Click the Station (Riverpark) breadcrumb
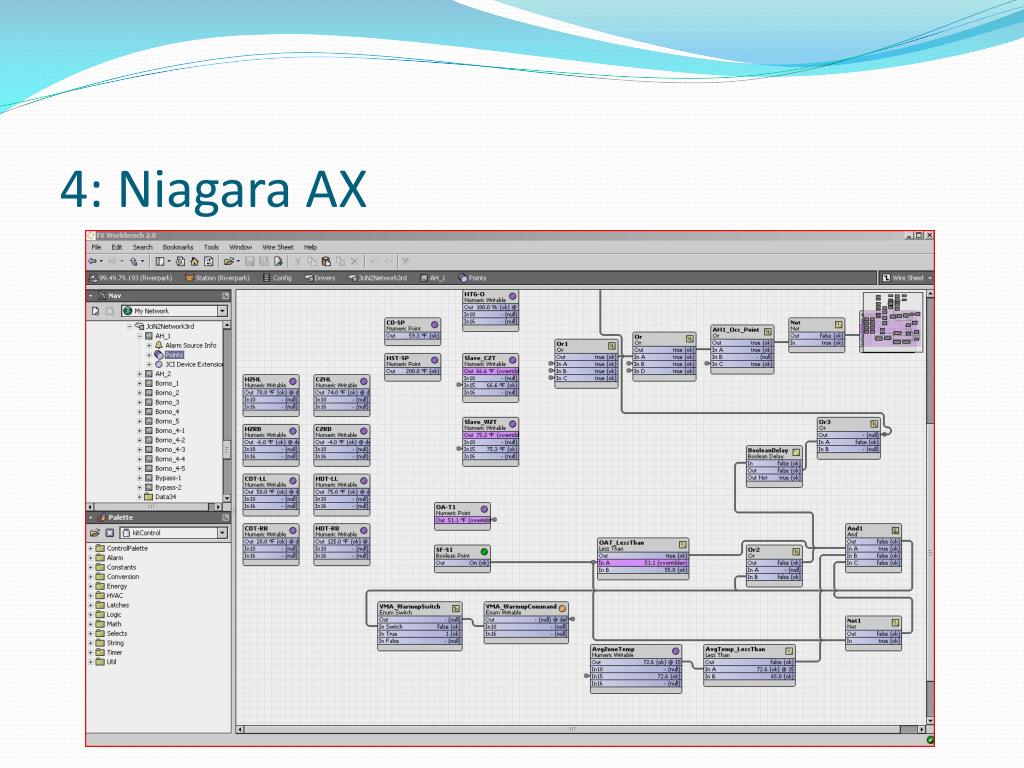This screenshot has height=768, width=1024. (217, 278)
